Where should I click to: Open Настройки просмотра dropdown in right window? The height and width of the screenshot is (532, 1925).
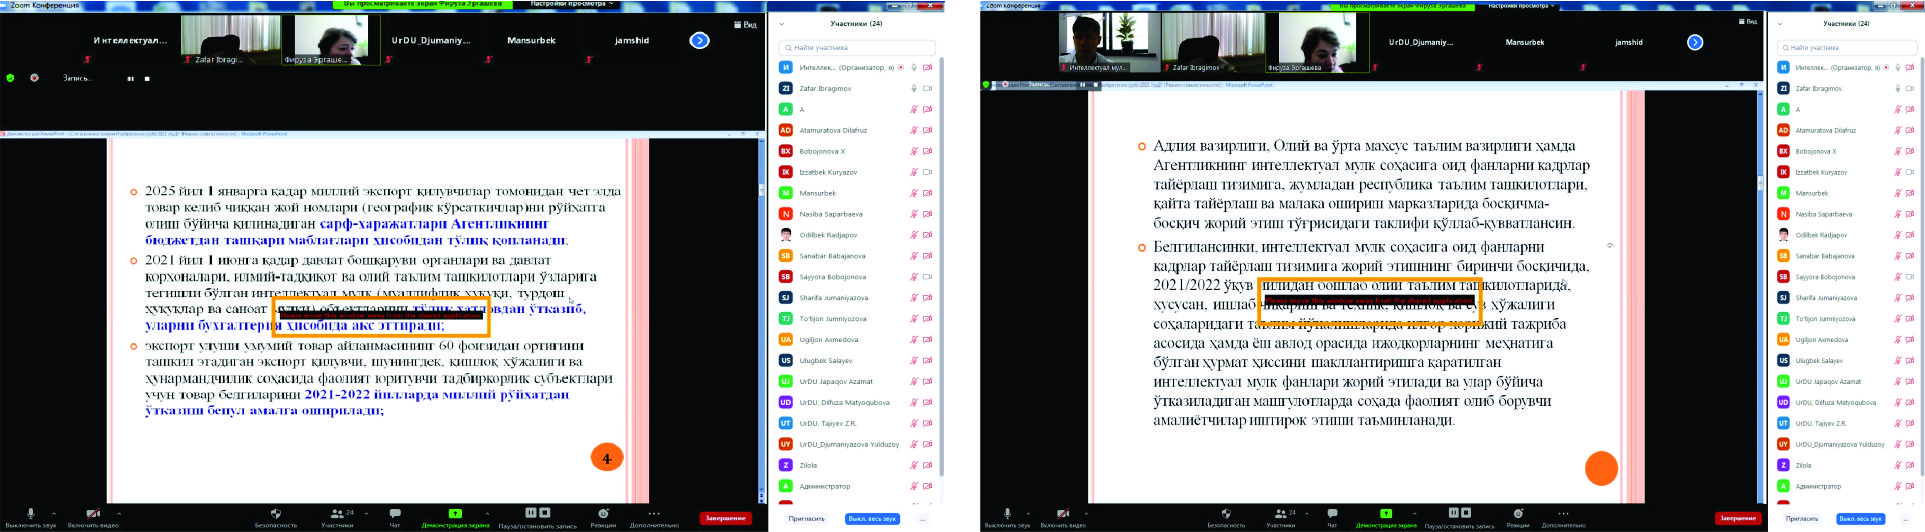[1518, 5]
